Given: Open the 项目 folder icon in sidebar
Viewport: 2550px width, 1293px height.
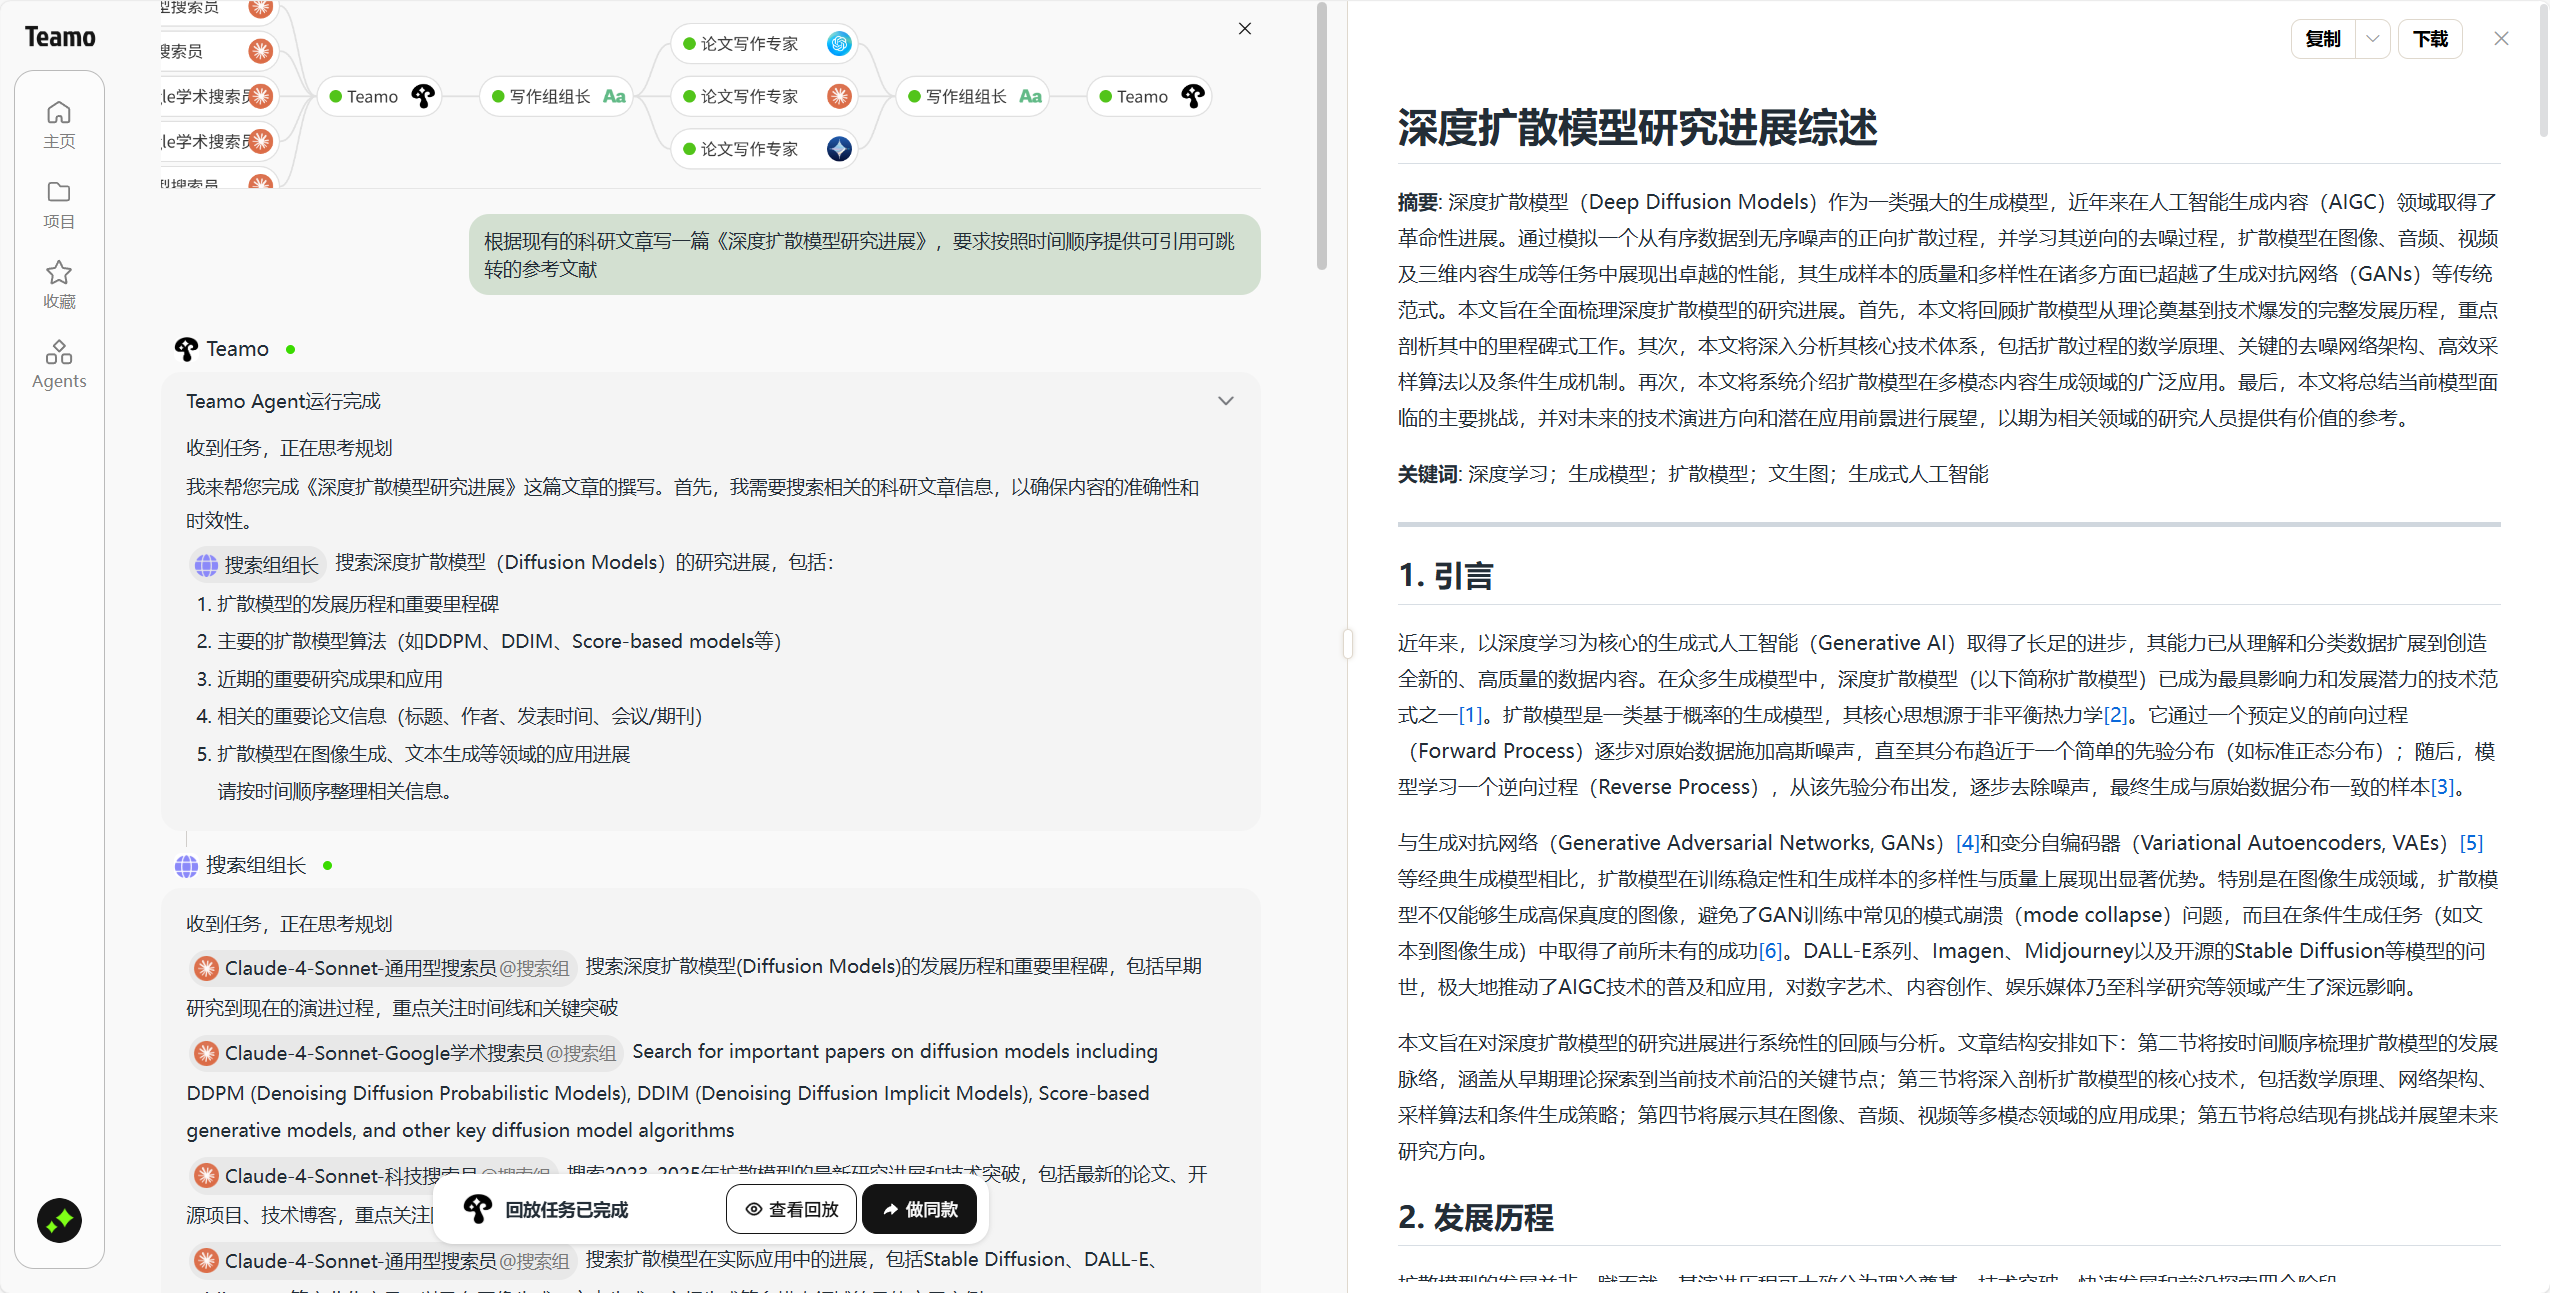Looking at the screenshot, I should tap(59, 205).
